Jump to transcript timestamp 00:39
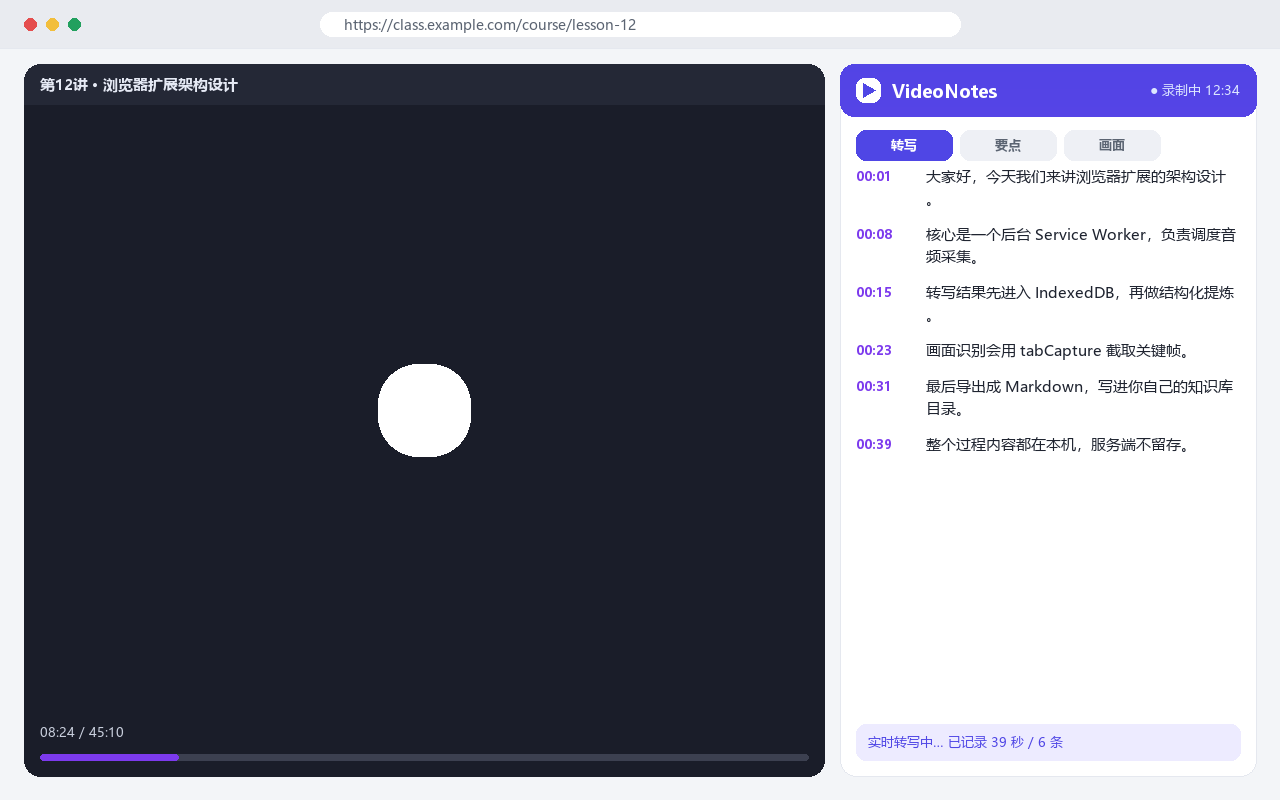Image resolution: width=1280 pixels, height=800 pixels. pyautogui.click(x=874, y=444)
